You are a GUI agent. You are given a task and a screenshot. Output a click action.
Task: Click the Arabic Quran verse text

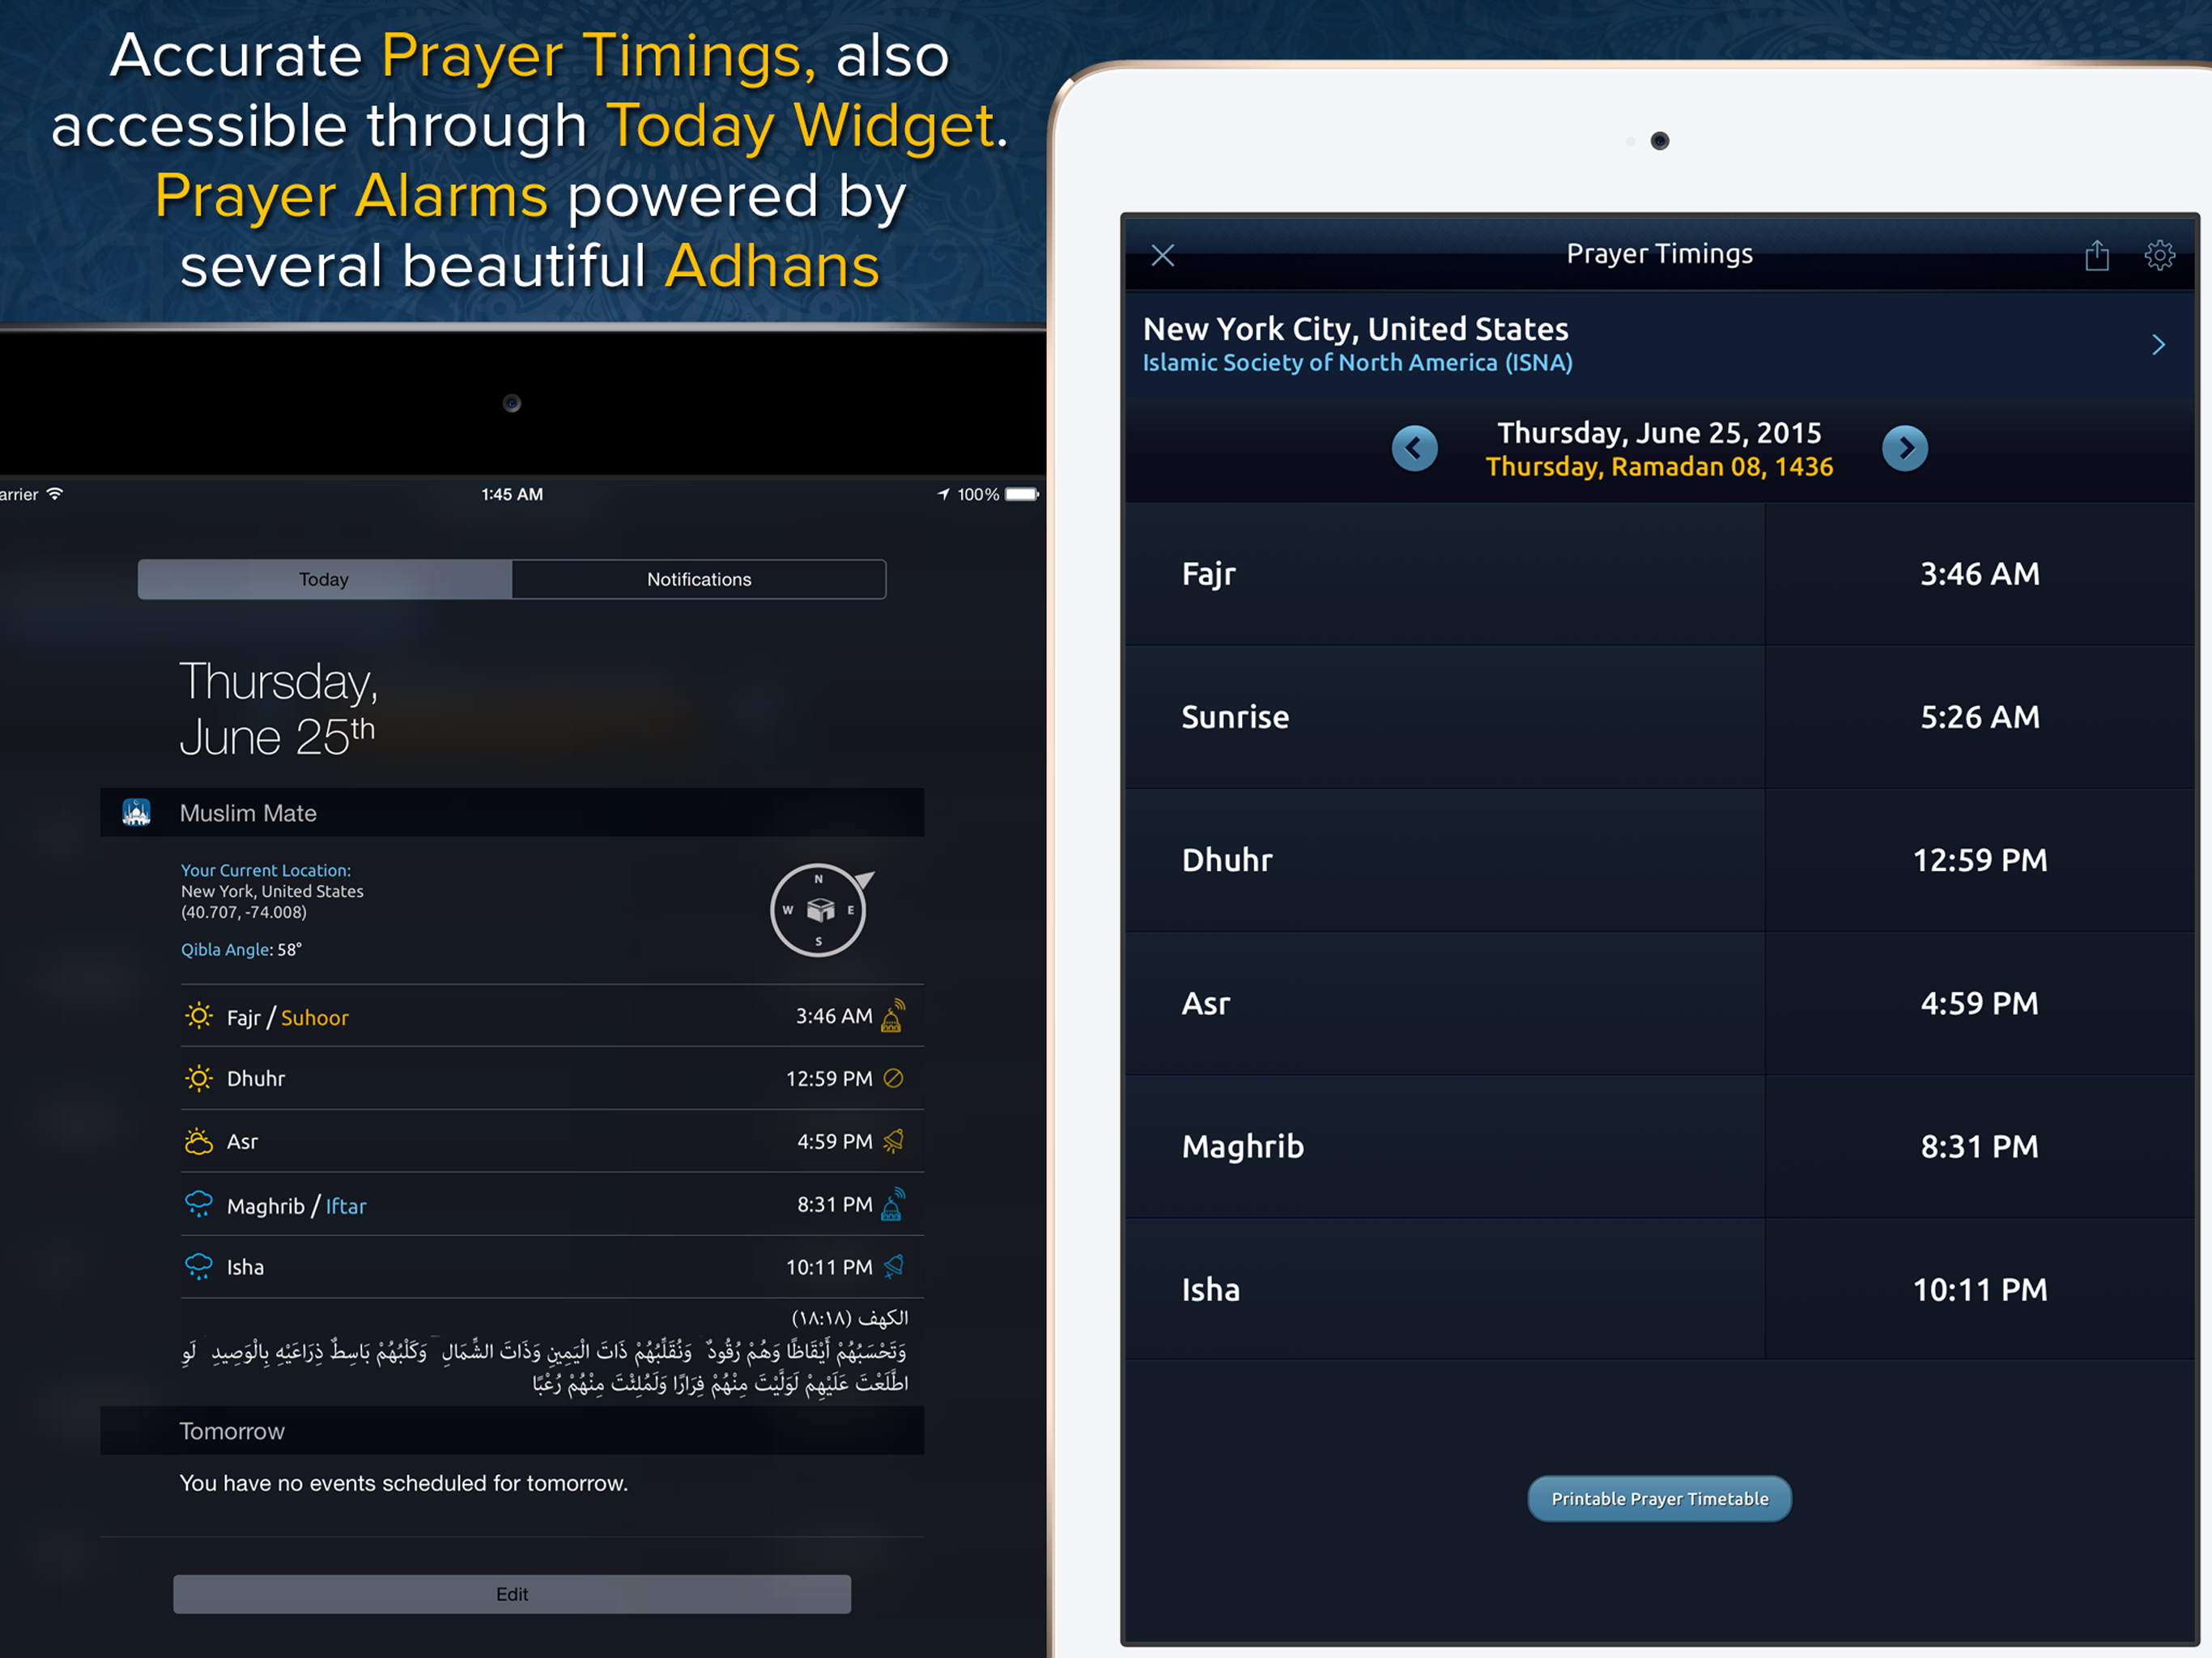[545, 1366]
